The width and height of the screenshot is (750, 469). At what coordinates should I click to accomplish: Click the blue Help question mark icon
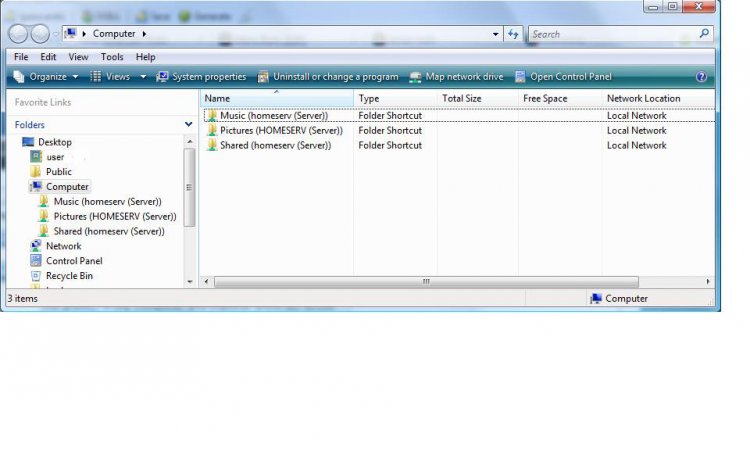coord(701,77)
